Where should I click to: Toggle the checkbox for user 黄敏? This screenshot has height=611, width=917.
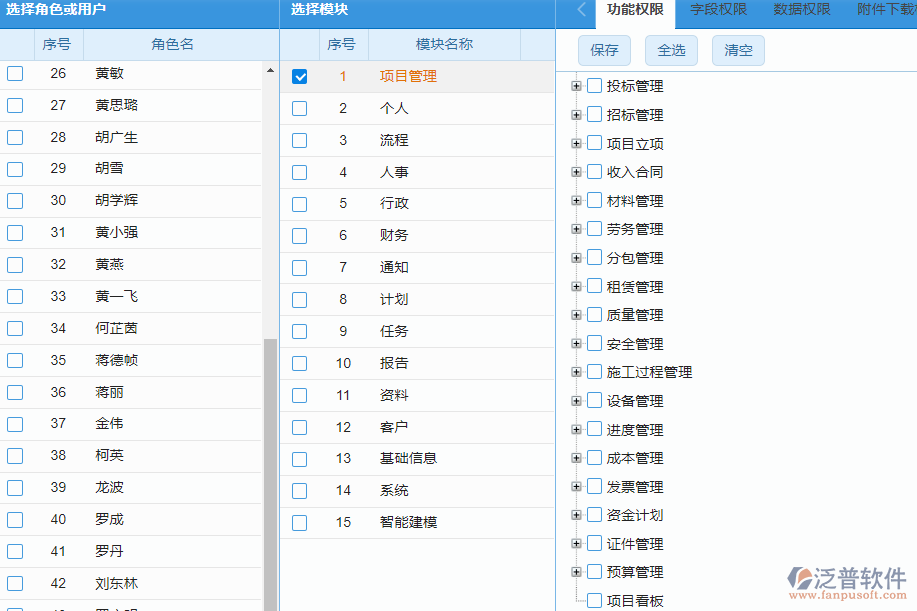(x=15, y=73)
